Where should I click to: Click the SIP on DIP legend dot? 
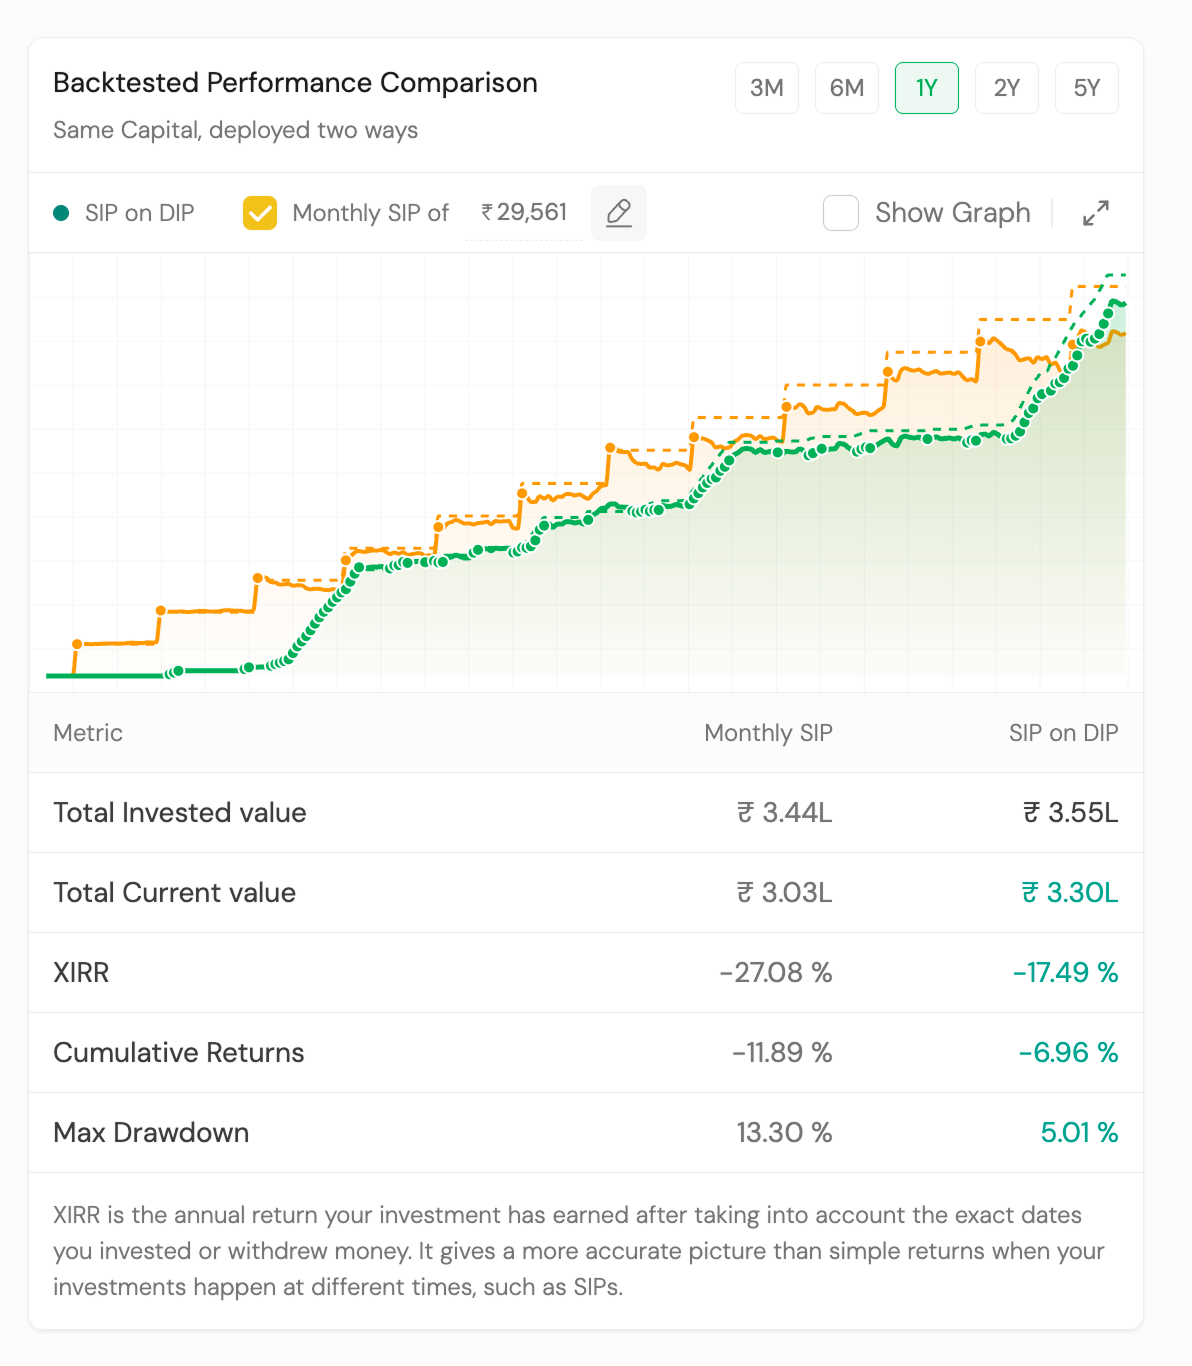click(61, 213)
